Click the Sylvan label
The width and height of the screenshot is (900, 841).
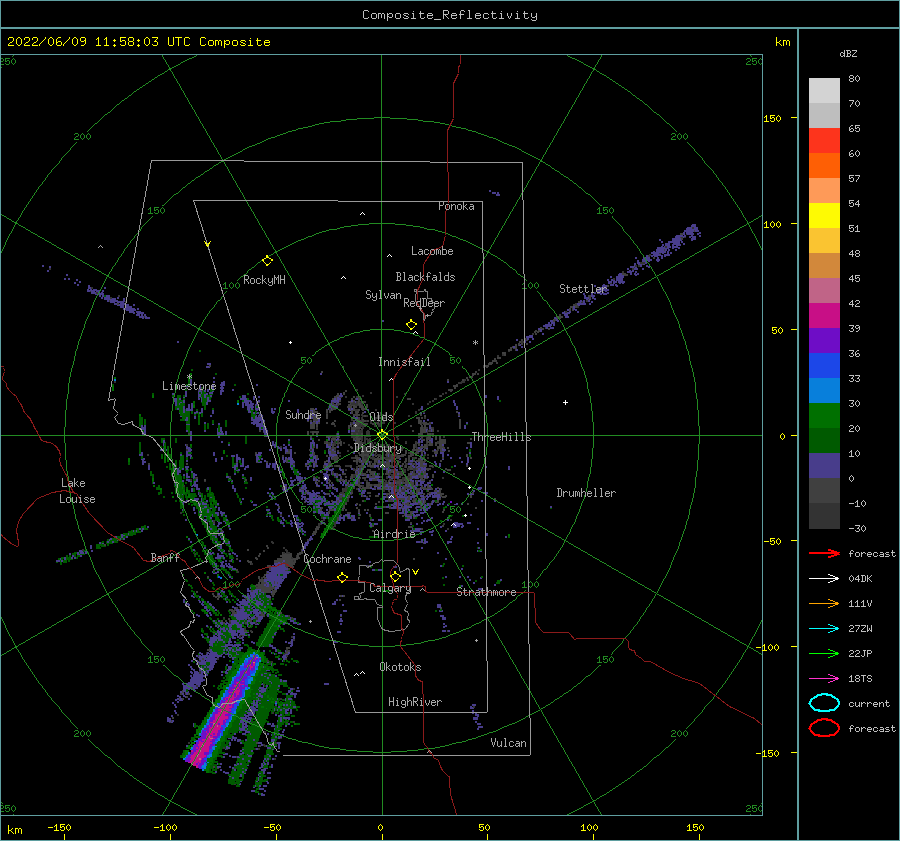point(383,295)
